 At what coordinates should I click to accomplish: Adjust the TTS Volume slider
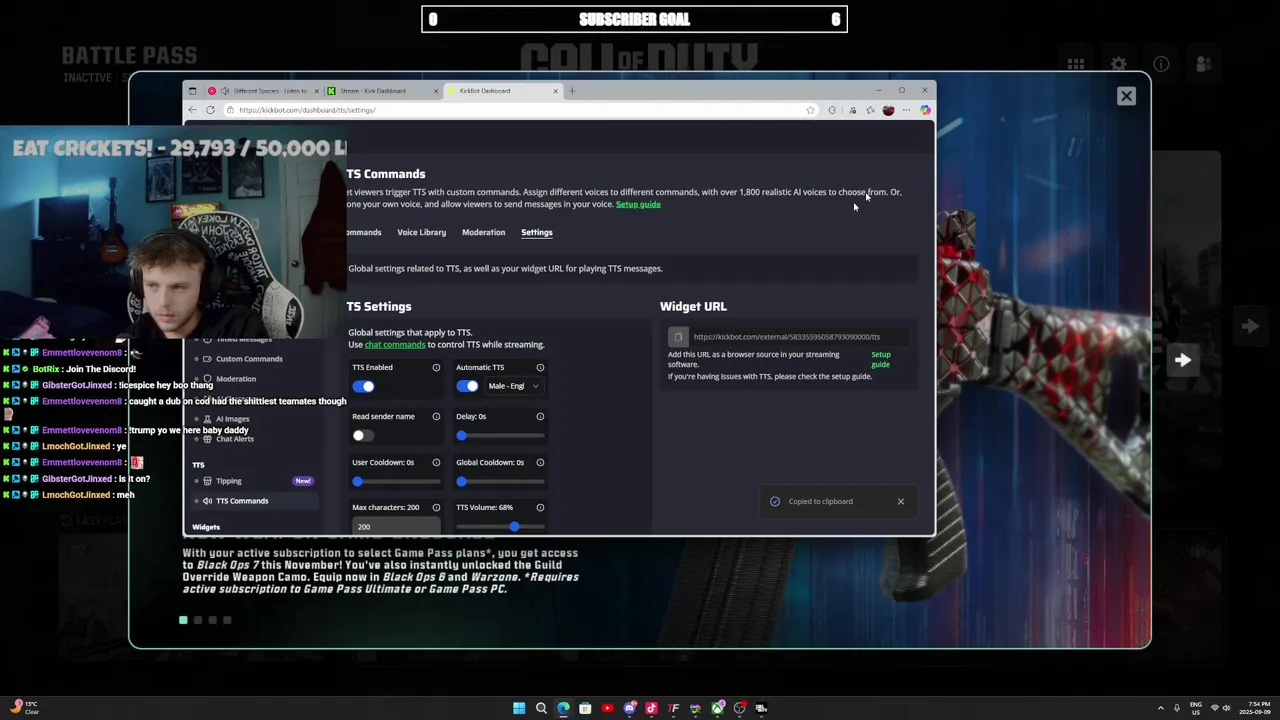pos(500,527)
